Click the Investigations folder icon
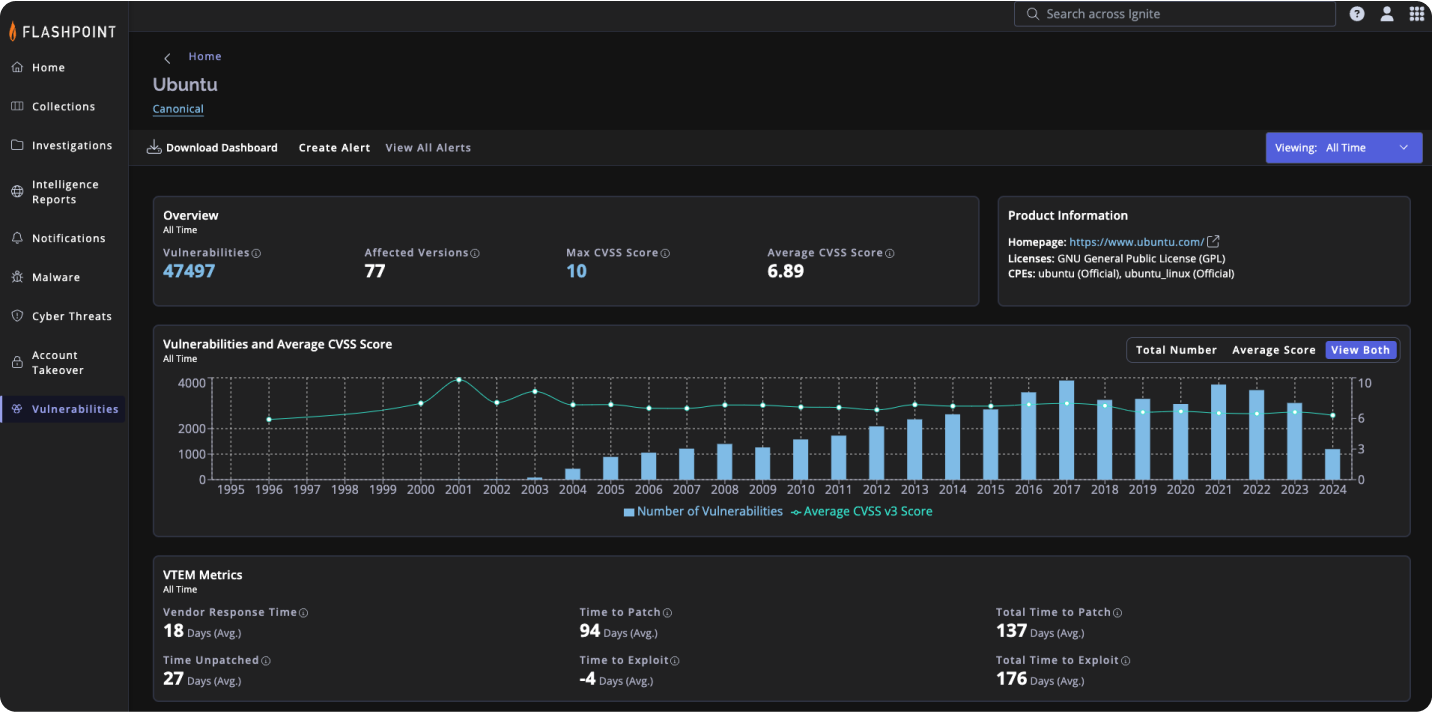 17,146
